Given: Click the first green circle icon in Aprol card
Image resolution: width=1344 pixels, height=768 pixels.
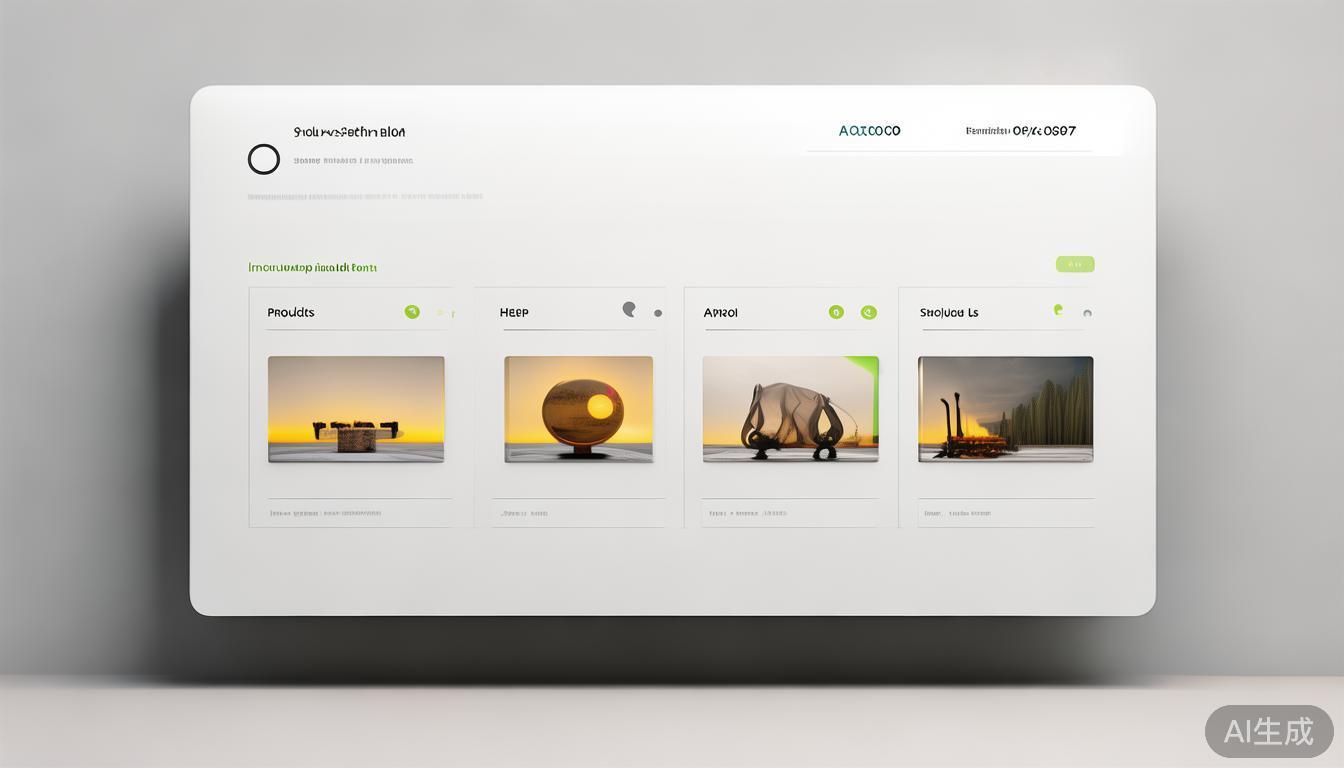Looking at the screenshot, I should [836, 312].
